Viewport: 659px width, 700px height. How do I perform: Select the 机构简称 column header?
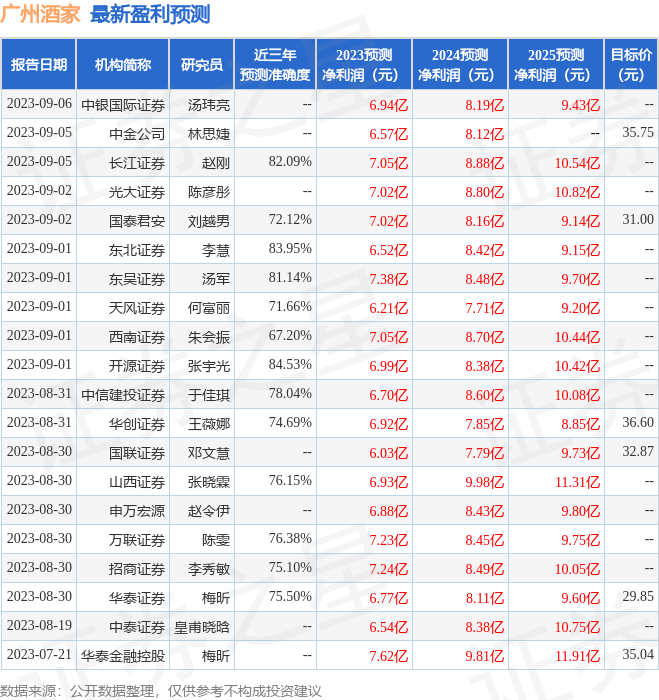click(x=123, y=65)
